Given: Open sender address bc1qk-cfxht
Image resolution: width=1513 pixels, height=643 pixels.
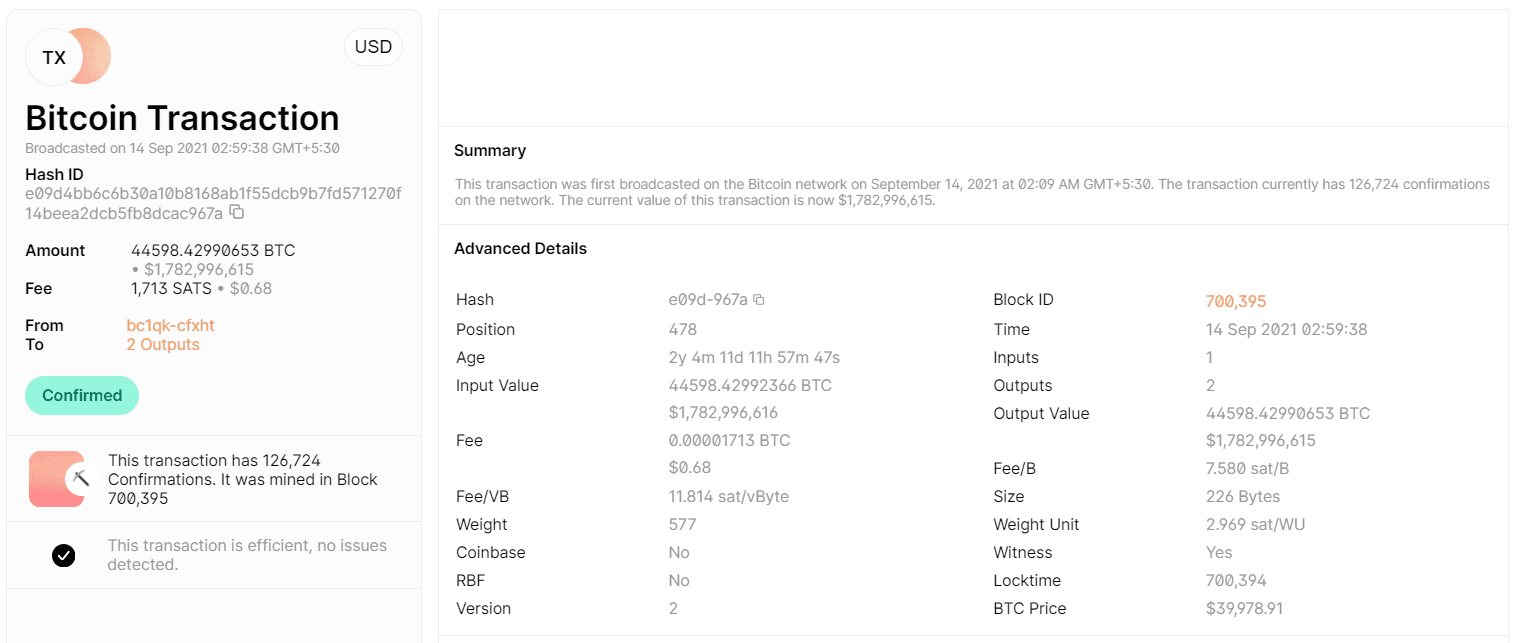Looking at the screenshot, I should coord(171,324).
